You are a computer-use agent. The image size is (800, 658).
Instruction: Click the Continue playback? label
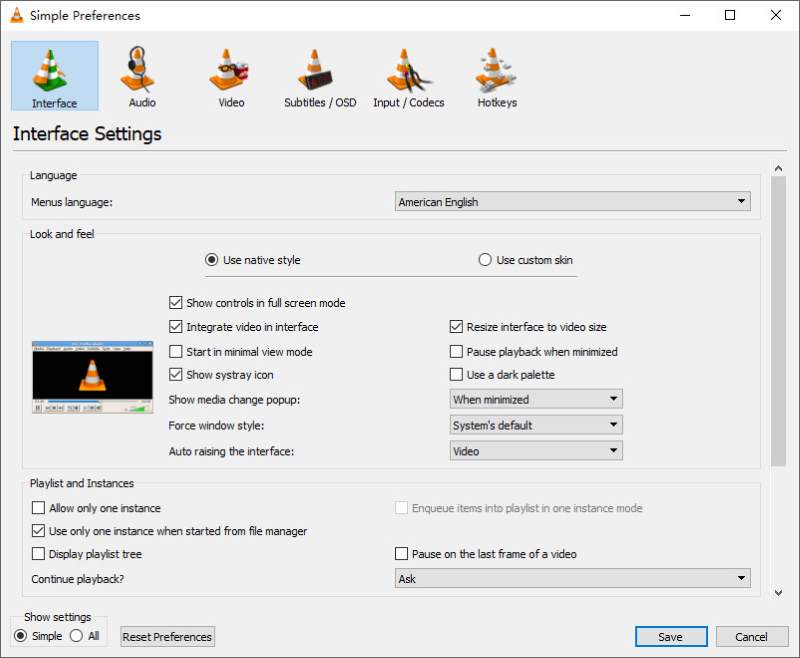(x=78, y=579)
